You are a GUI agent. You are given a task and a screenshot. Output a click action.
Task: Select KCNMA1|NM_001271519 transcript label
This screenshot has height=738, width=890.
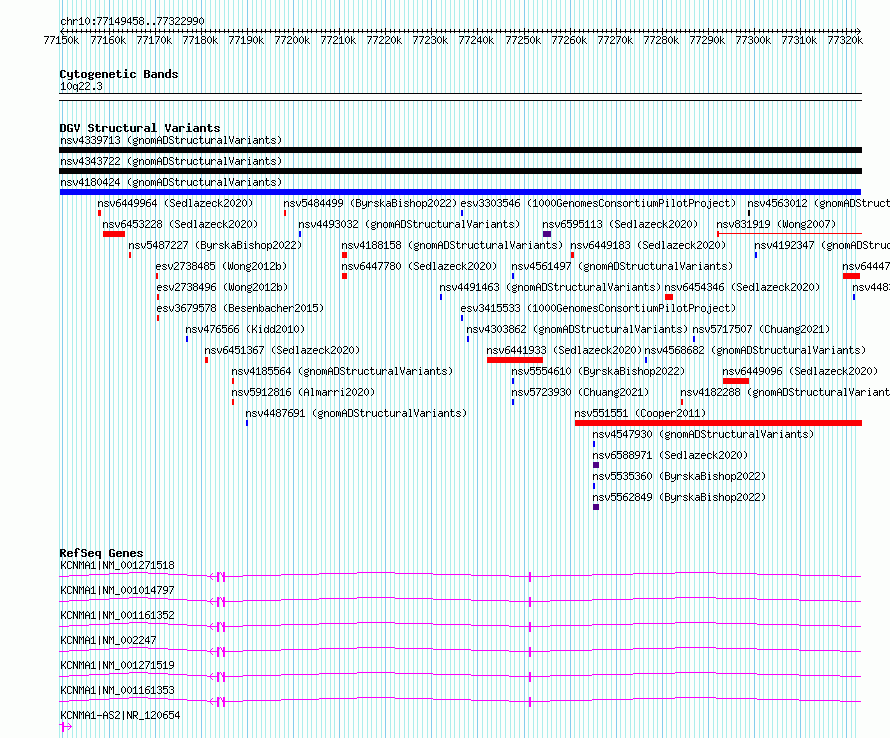tap(117, 665)
